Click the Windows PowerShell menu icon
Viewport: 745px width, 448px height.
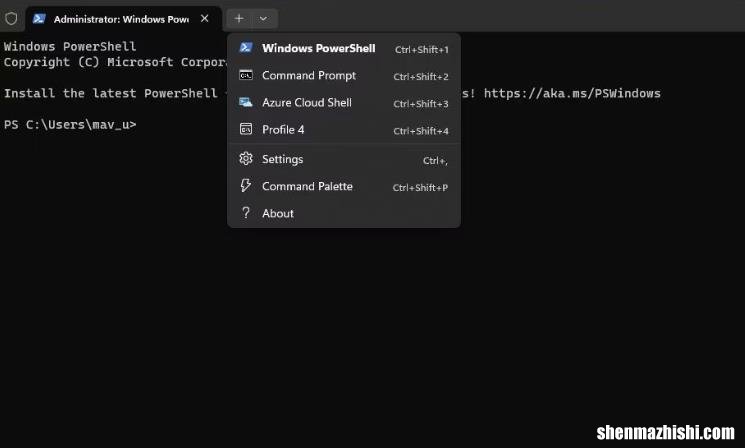coord(246,48)
